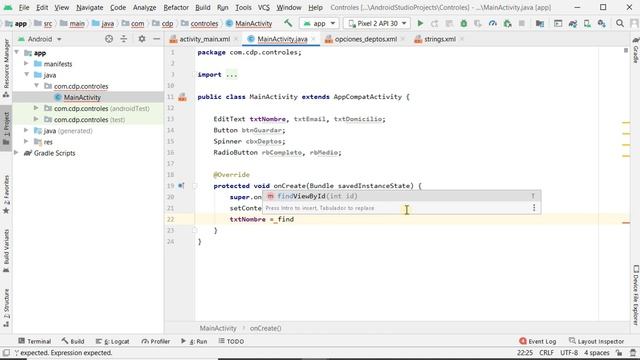Click the Search Everywhere magnifier icon

point(620,23)
